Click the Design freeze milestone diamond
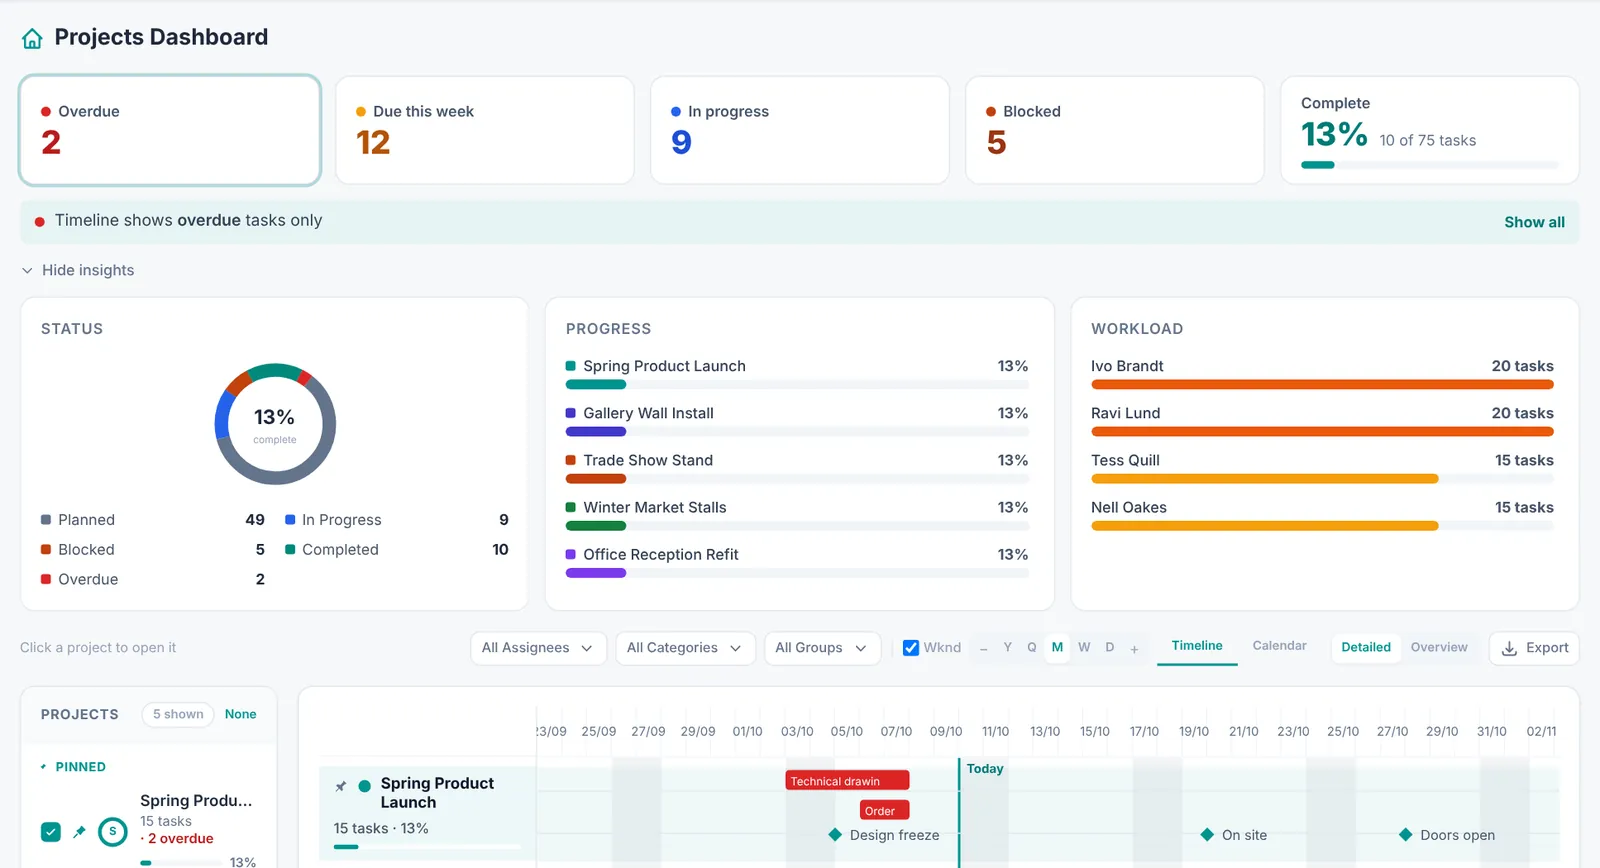Image resolution: width=1600 pixels, height=868 pixels. pos(835,834)
